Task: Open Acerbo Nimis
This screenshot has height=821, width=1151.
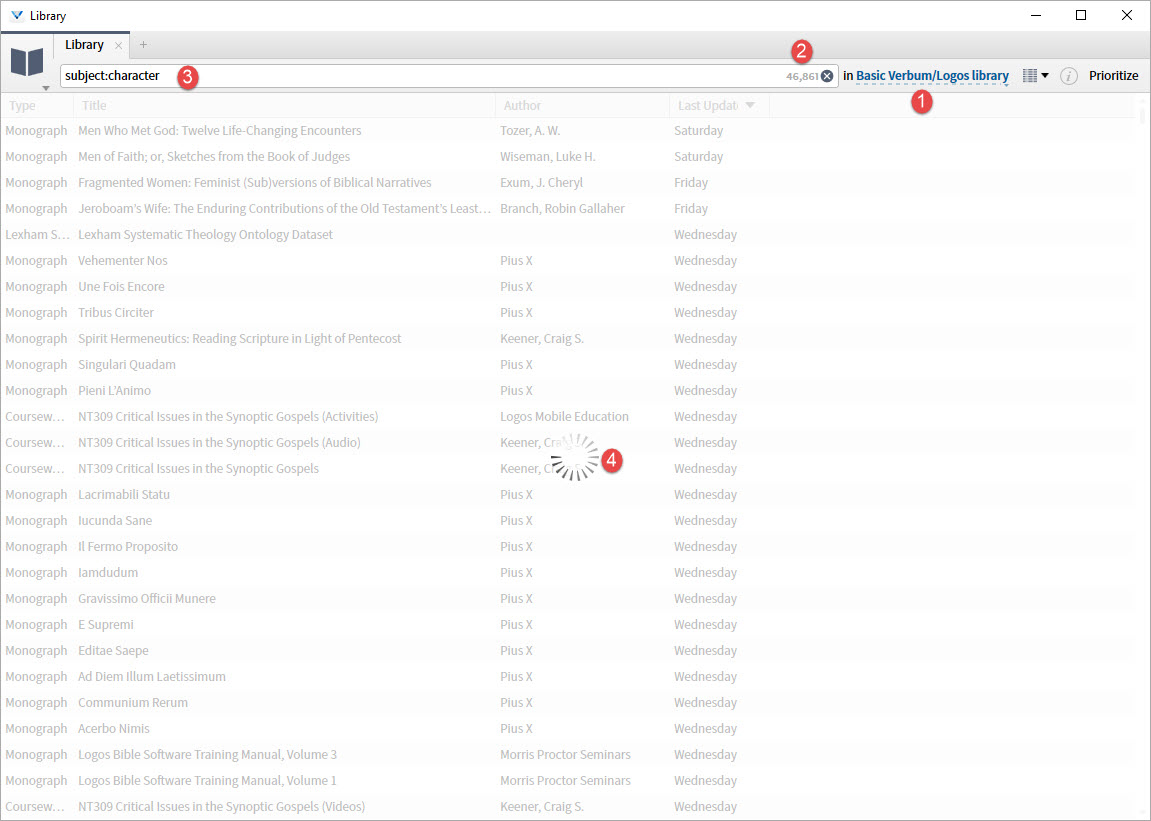Action: click(114, 728)
